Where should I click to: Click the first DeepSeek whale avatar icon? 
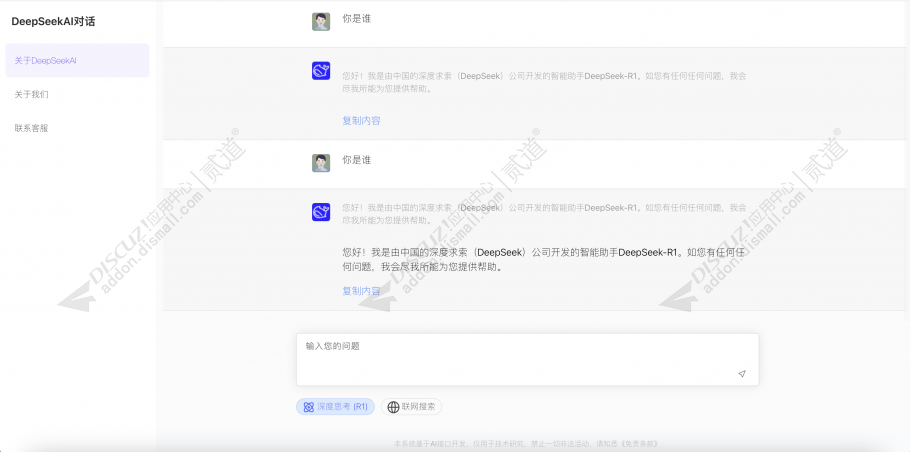[321, 71]
